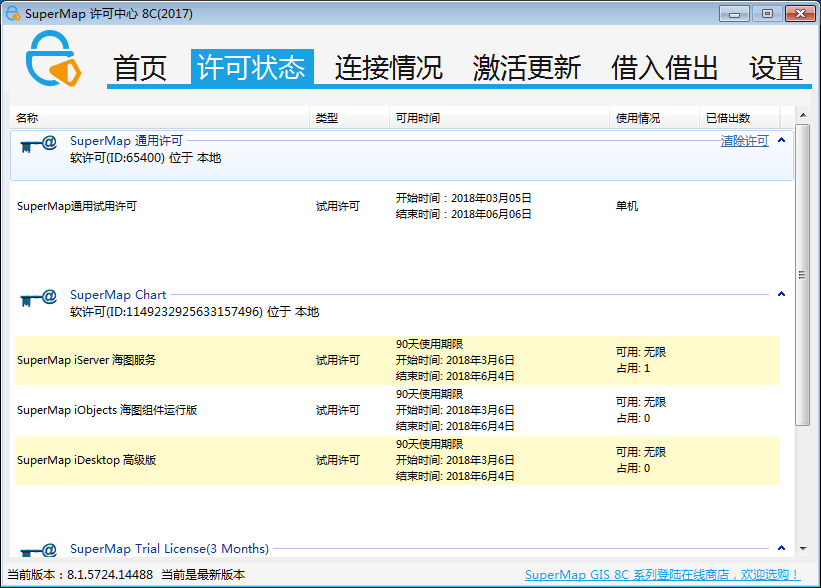Click 试用许可 type in iDesktop 高级版 row
The image size is (821, 588).
[338, 460]
